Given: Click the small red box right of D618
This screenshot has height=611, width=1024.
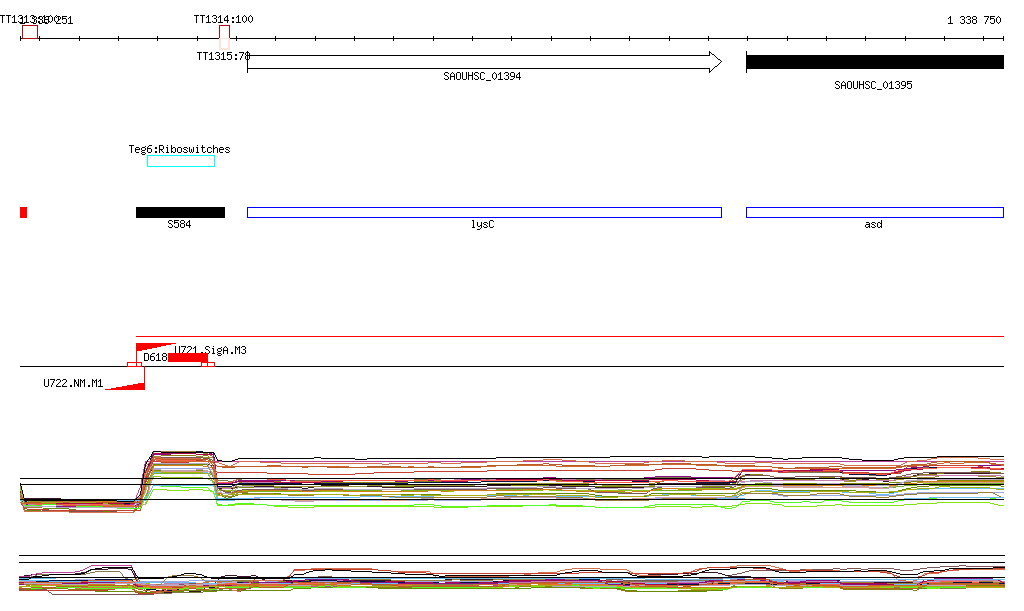Looking at the screenshot, I should [x=208, y=365].
